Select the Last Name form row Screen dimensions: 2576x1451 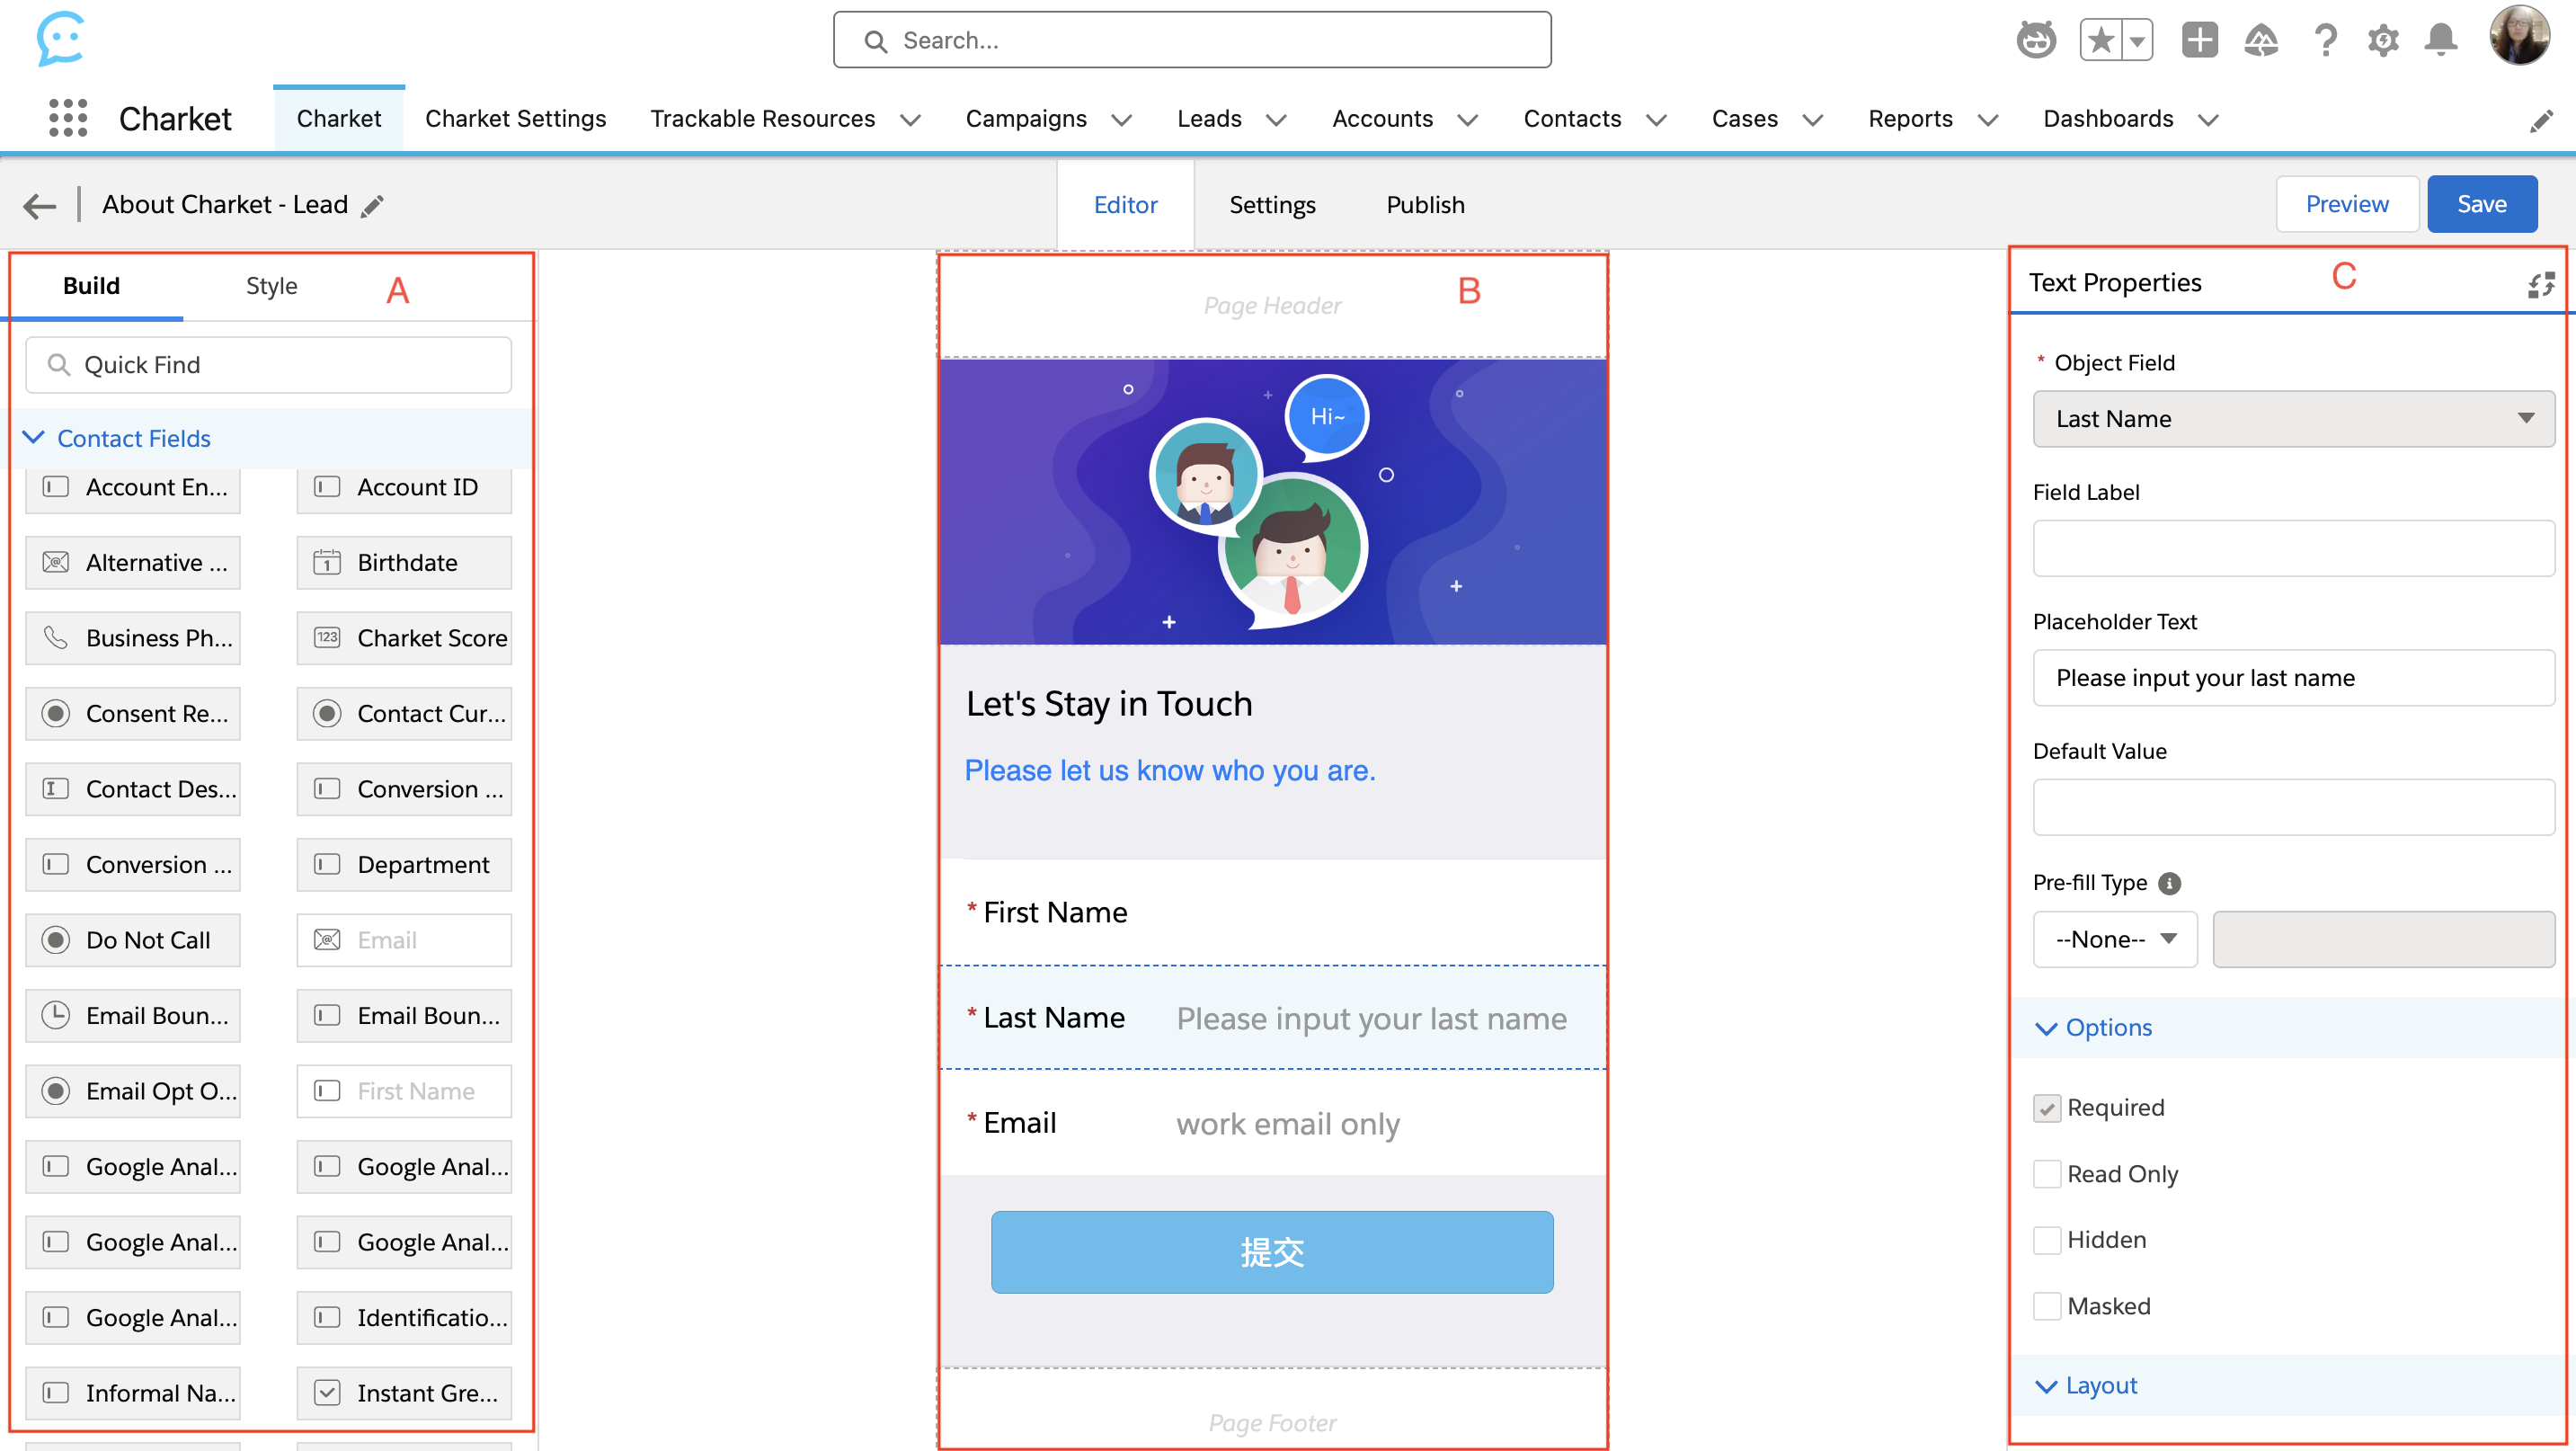(x=1271, y=1017)
